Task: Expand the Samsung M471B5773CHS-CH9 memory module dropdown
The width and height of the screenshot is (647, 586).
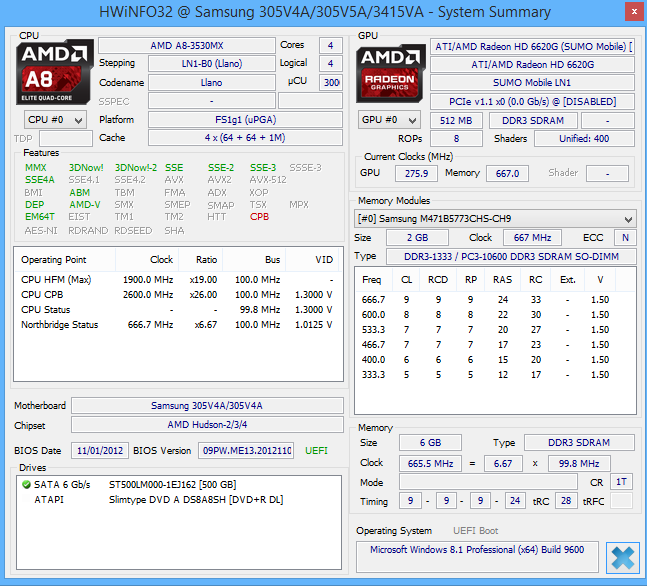Action: (495, 219)
